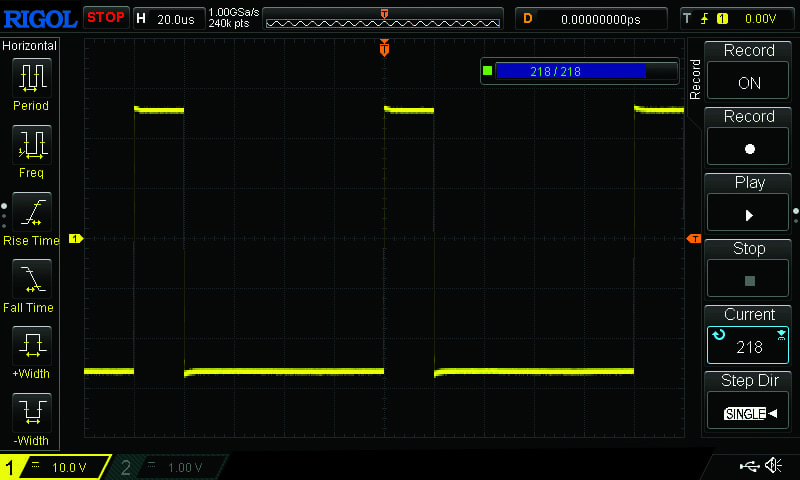This screenshot has width=800, height=480.
Task: Select the Freq measurement icon
Action: pos(30,151)
